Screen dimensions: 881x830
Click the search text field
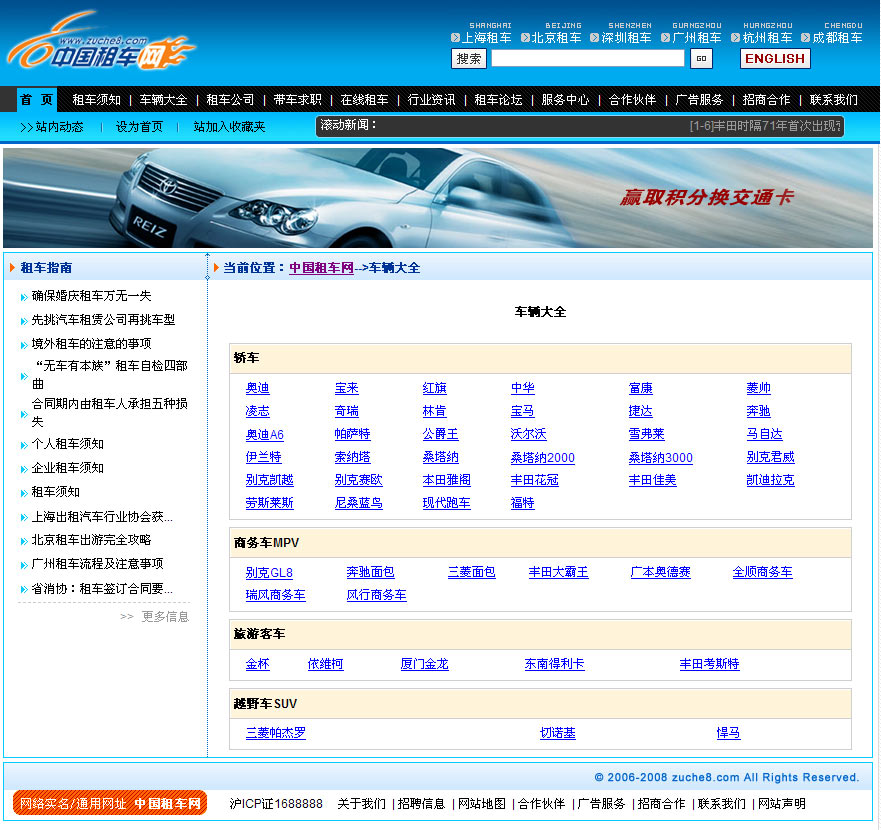coord(588,58)
